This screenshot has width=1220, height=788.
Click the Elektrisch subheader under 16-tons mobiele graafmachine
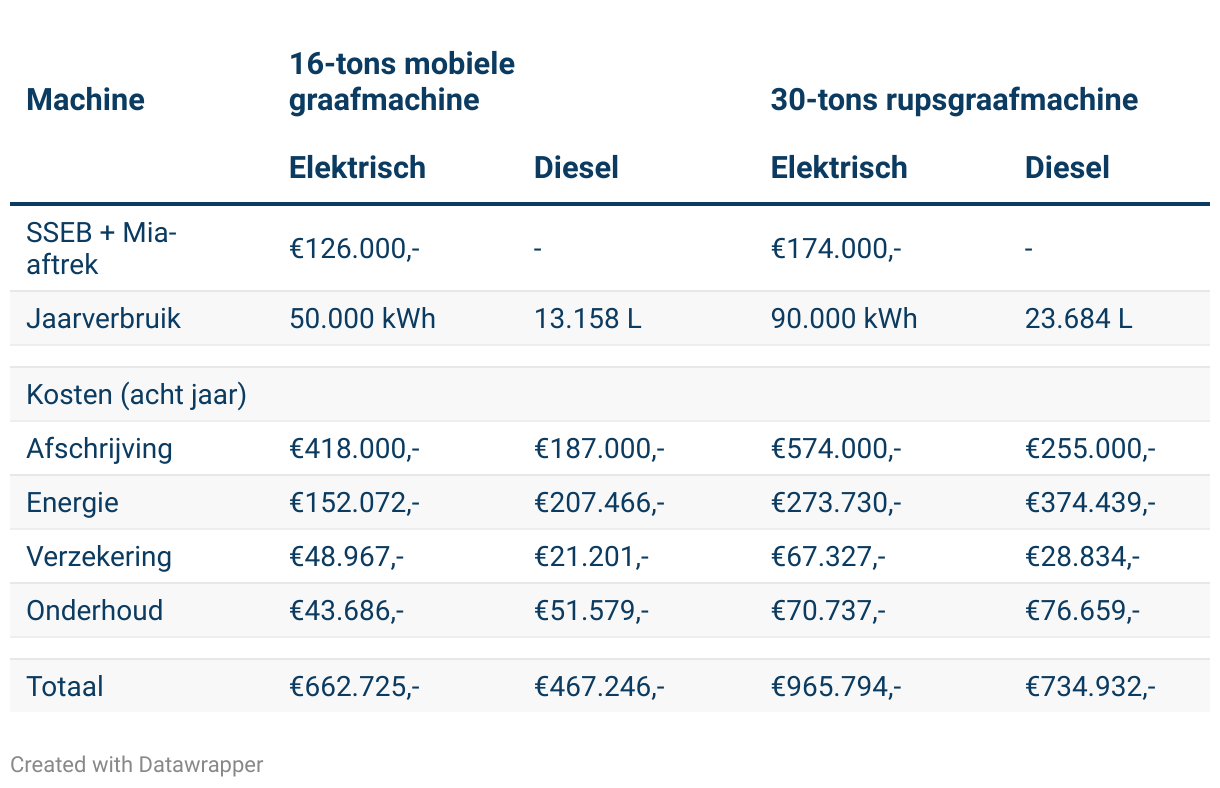pos(357,167)
